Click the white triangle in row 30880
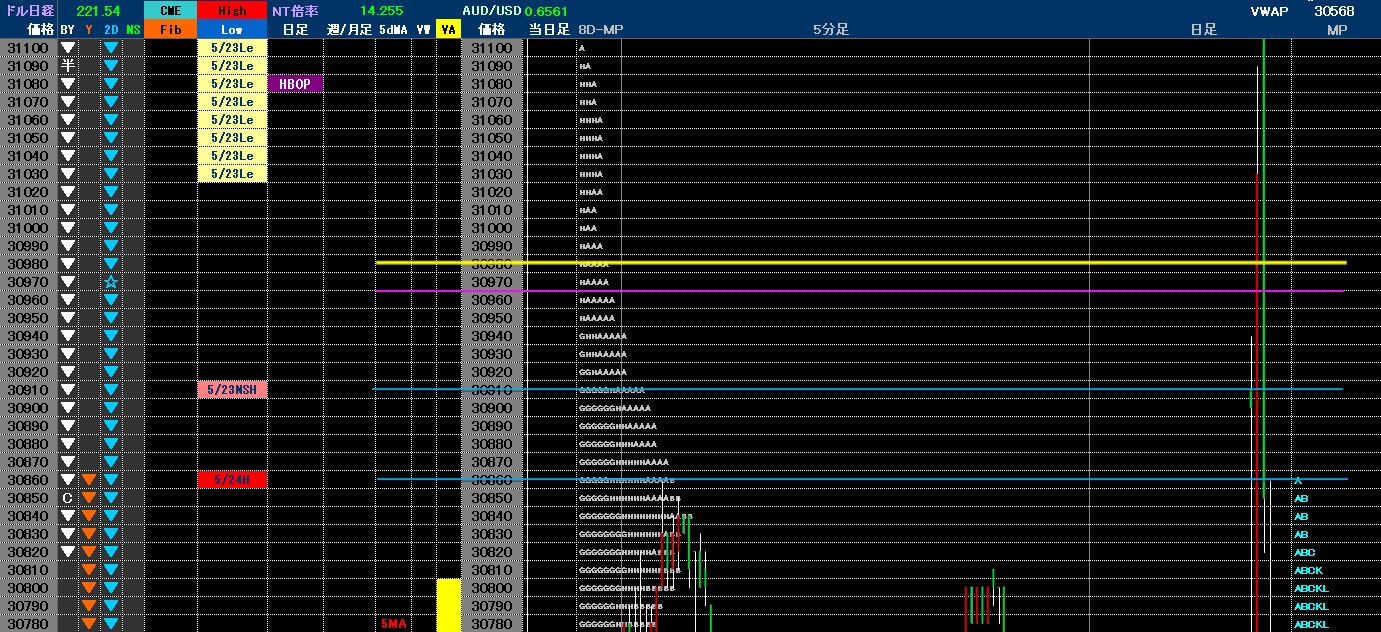This screenshot has width=1381, height=632. coord(68,444)
